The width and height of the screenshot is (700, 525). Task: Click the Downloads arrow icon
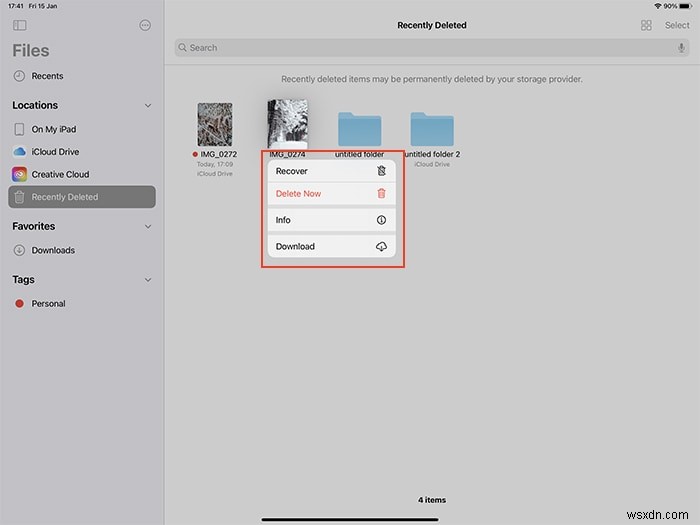(19, 250)
